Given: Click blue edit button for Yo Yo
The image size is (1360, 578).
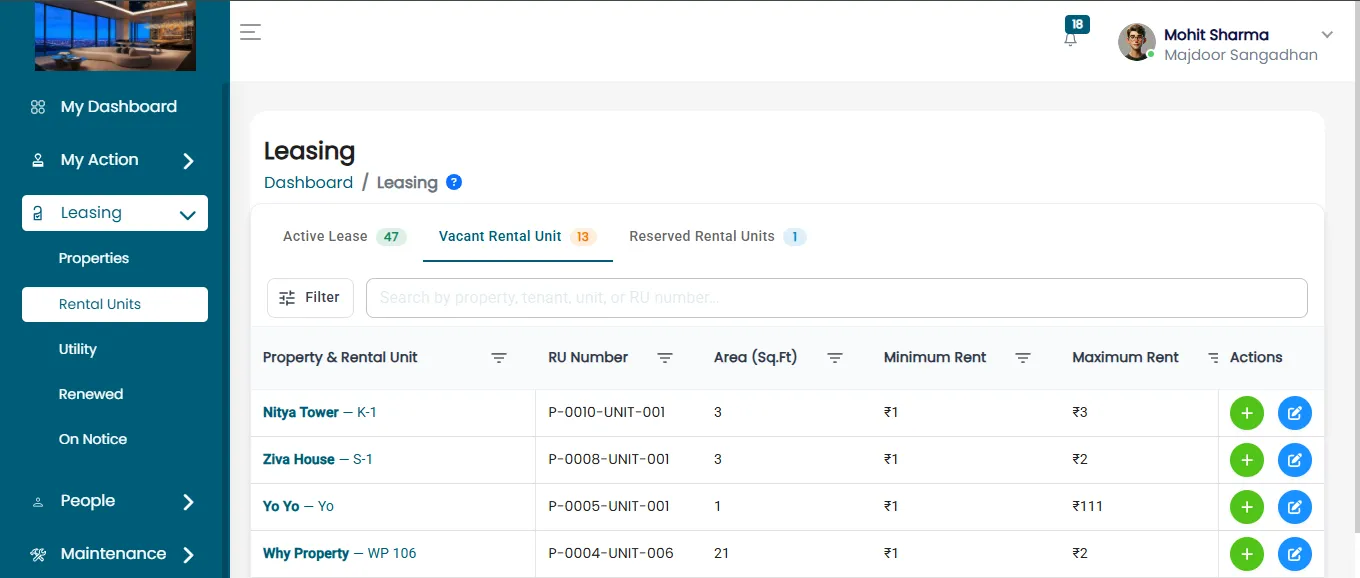Looking at the screenshot, I should tap(1295, 507).
